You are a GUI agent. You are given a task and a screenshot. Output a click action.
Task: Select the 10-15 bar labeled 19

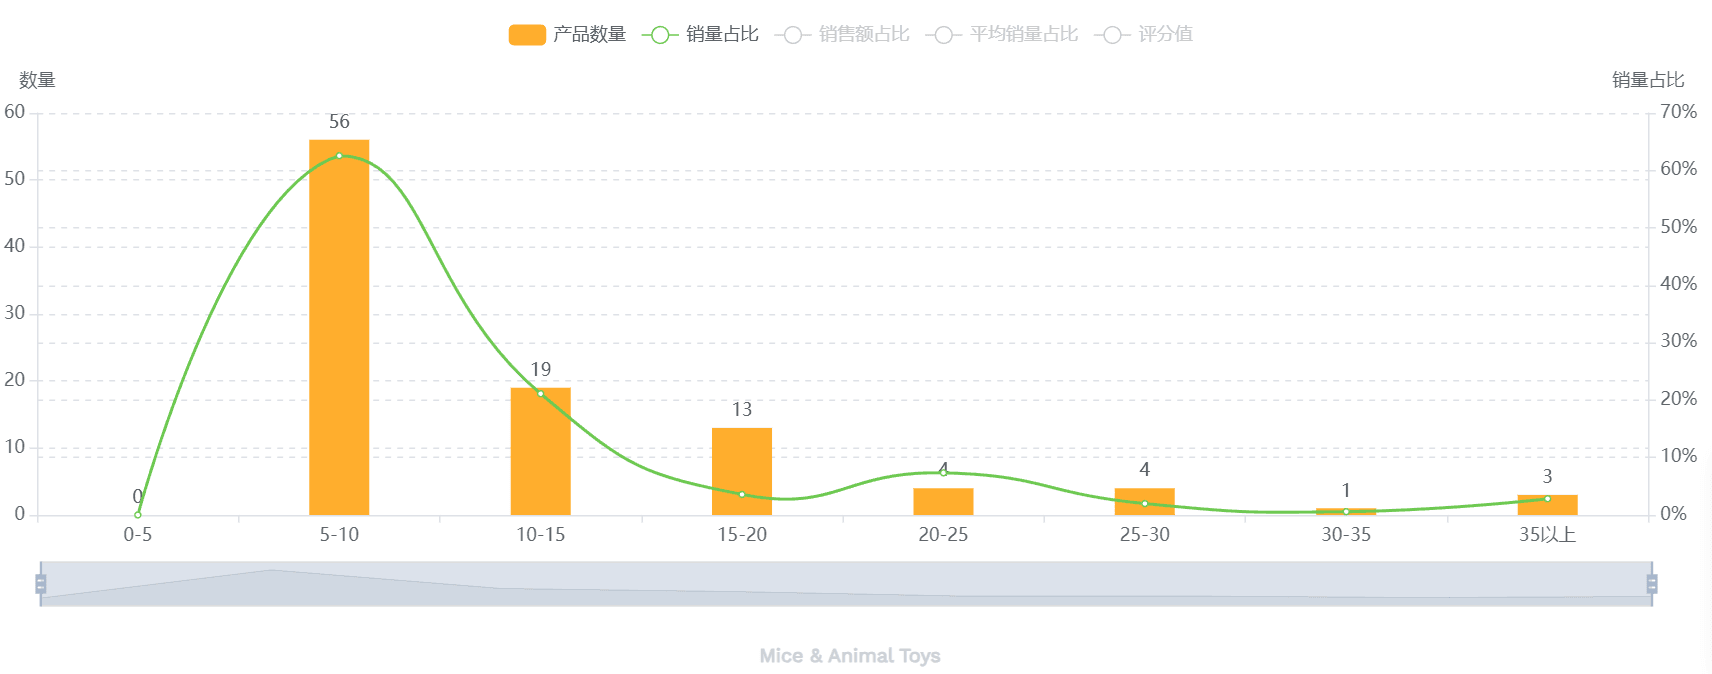pos(540,455)
